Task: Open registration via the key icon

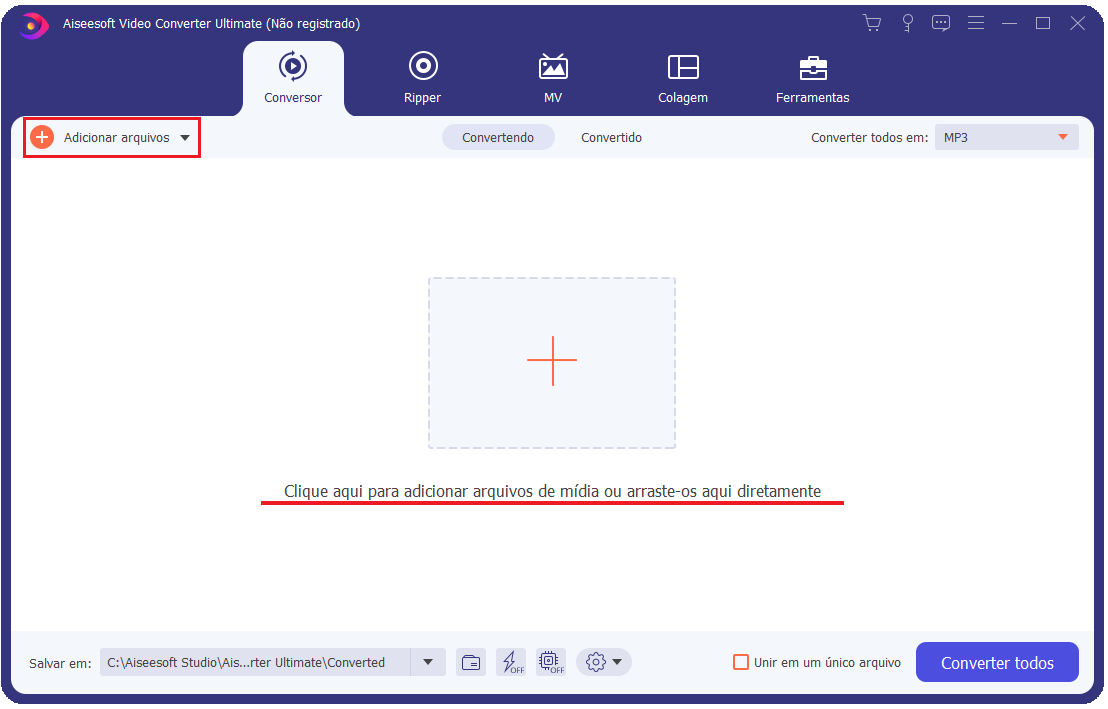Action: [907, 23]
